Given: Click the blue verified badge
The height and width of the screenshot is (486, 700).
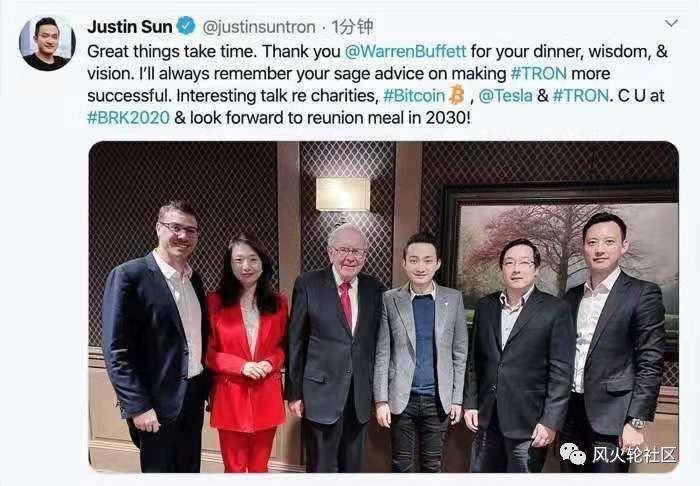Looking at the screenshot, I should tap(186, 26).
